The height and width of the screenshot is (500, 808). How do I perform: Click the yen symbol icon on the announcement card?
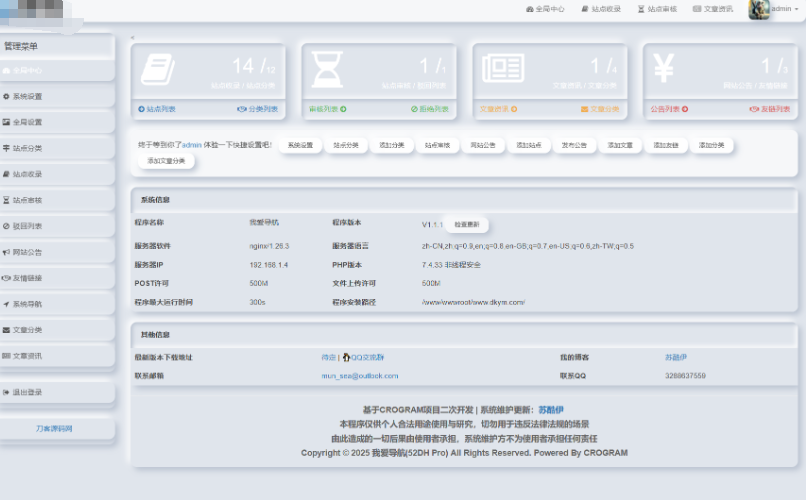[663, 69]
